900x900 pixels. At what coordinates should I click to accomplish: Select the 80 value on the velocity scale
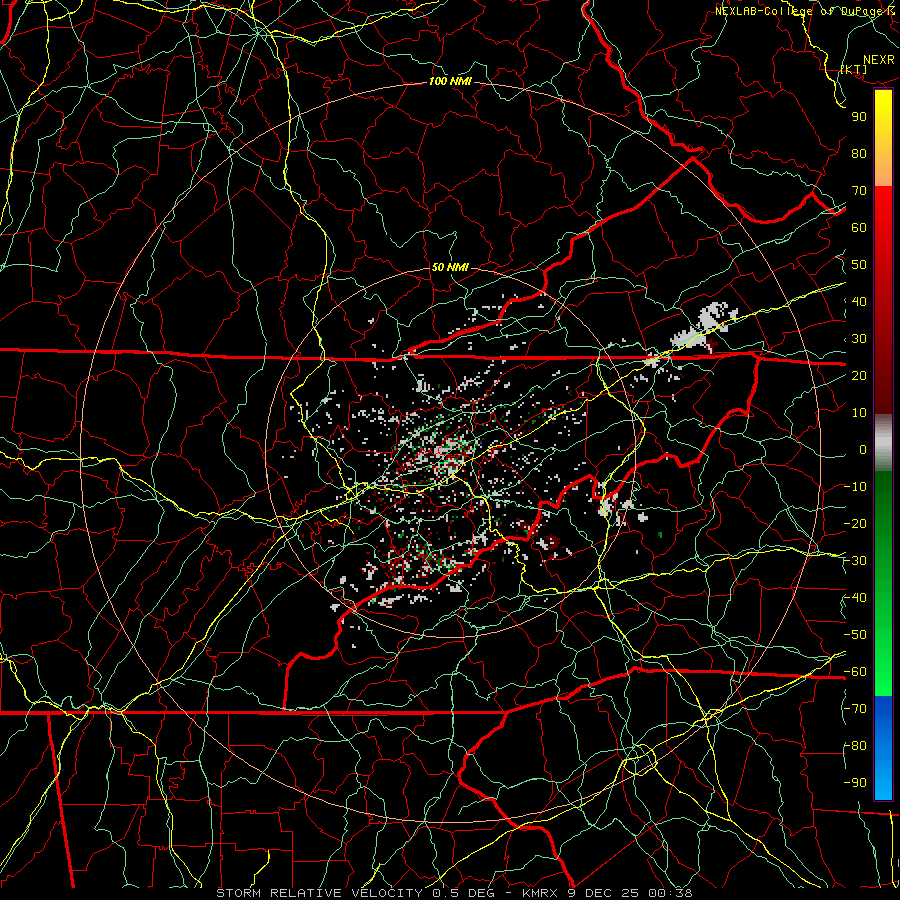point(859,153)
